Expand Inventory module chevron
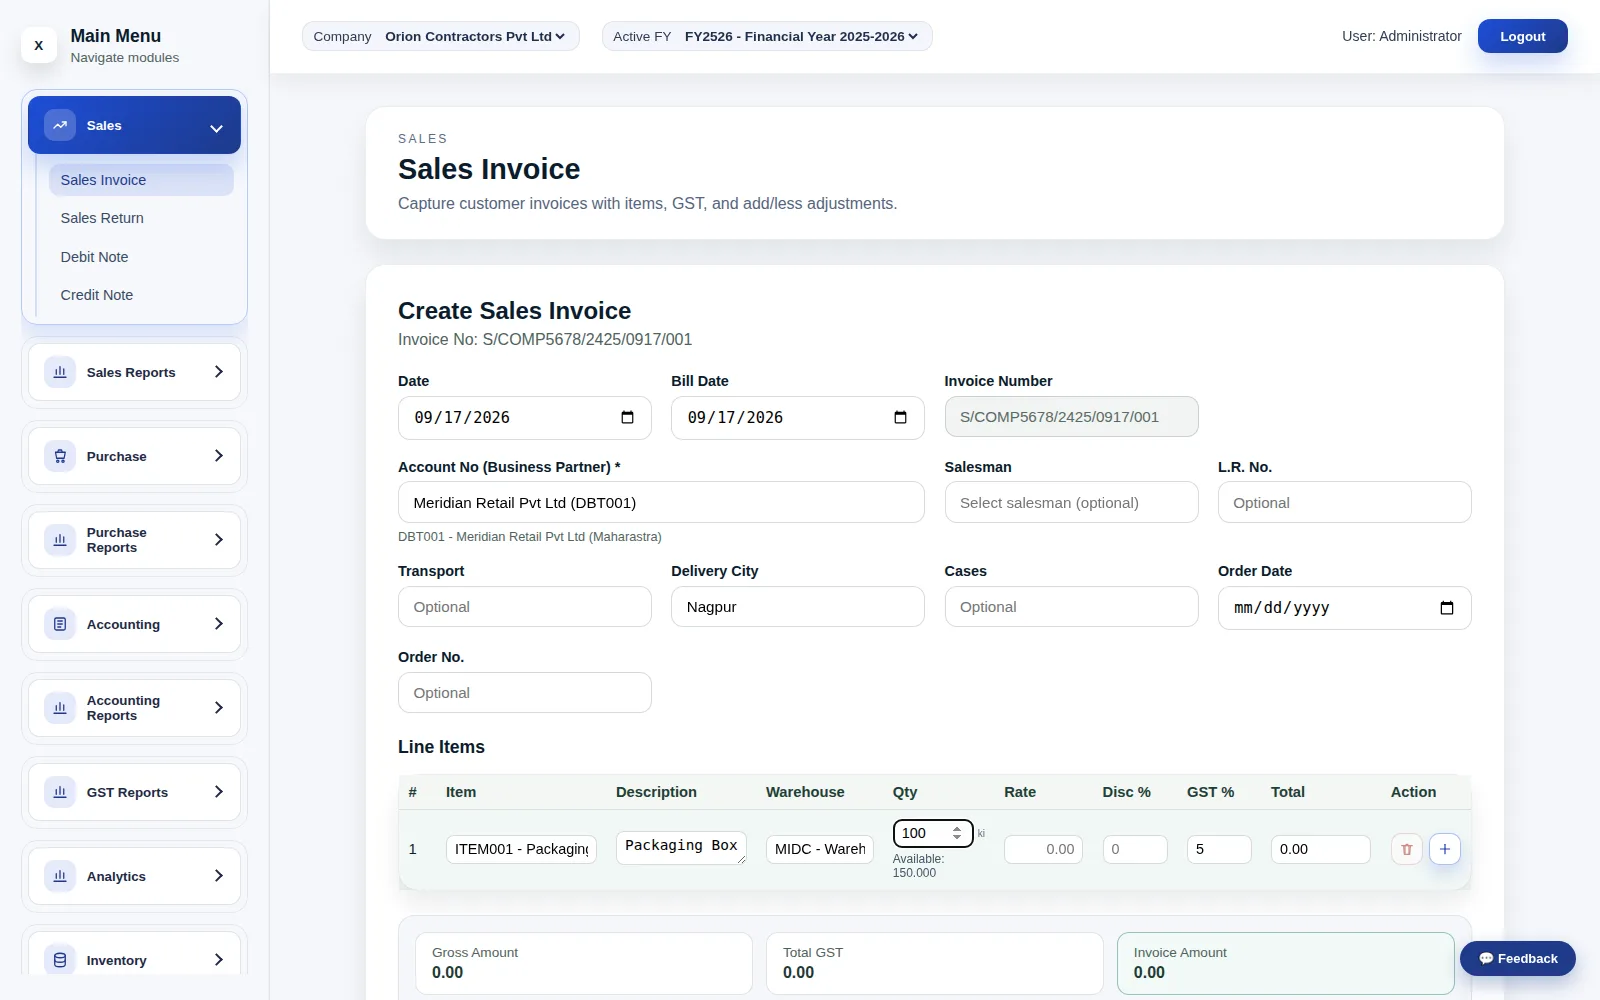Viewport: 1600px width, 1000px height. coord(219,960)
